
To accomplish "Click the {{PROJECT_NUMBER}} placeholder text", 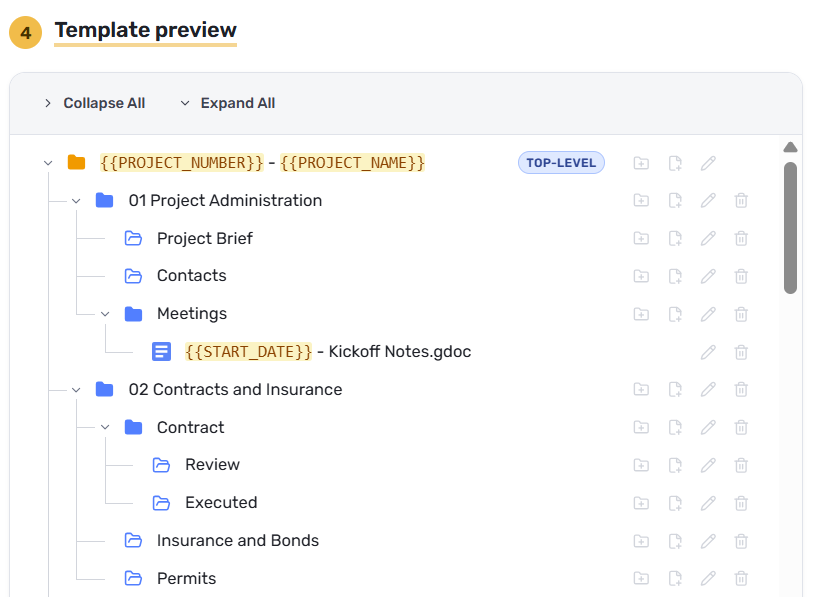I will click(181, 163).
